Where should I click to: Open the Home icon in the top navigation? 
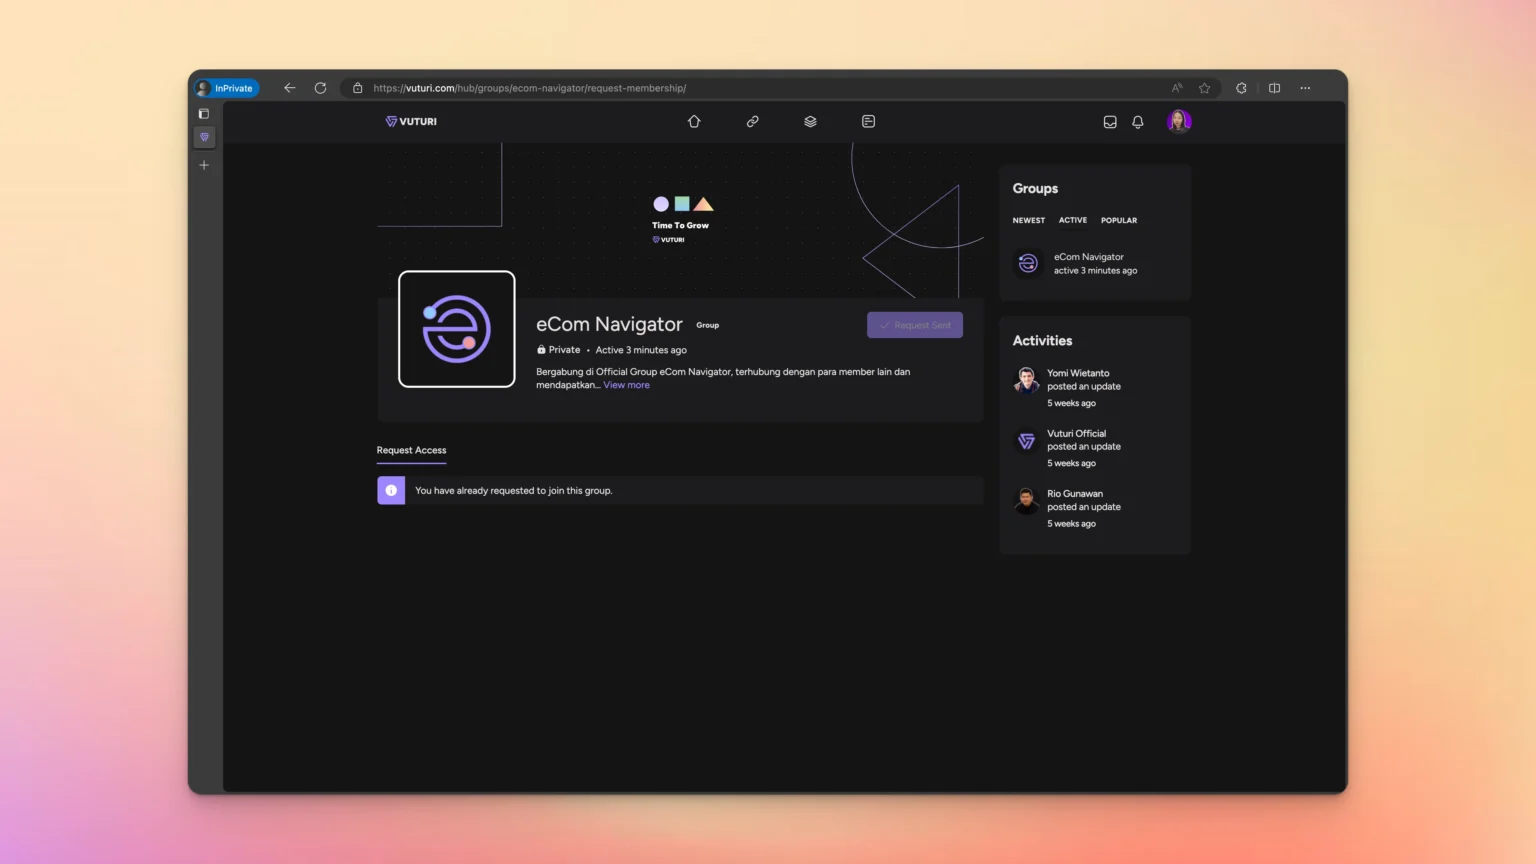tap(694, 121)
